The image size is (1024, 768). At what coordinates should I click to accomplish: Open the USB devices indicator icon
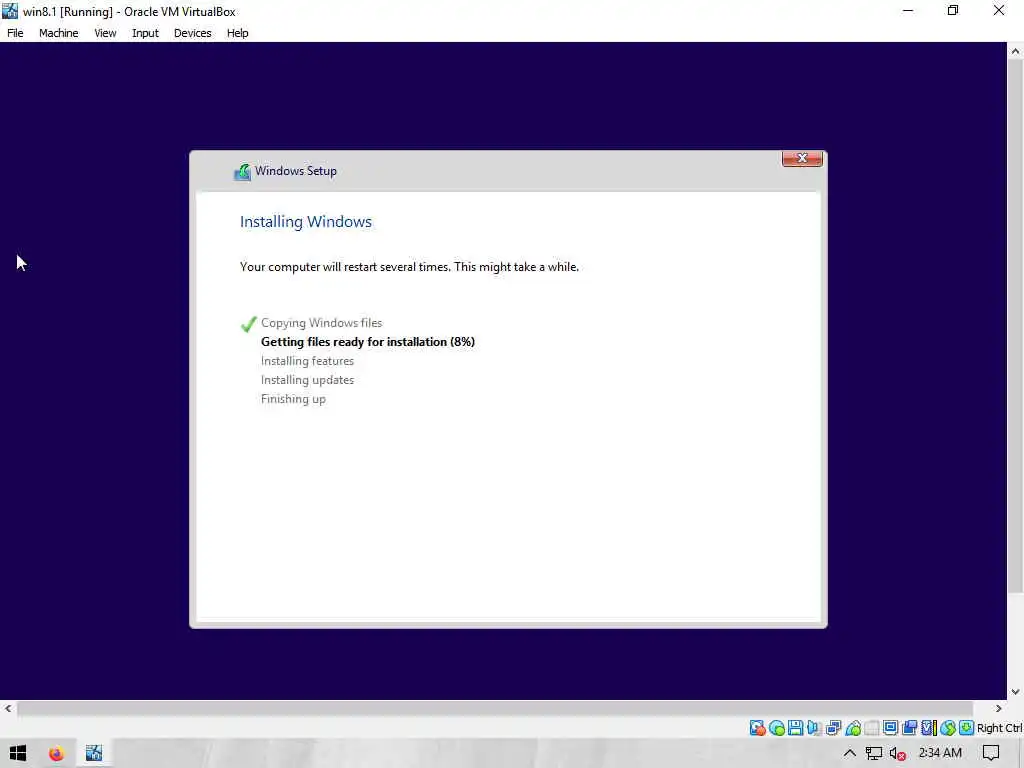click(x=853, y=728)
